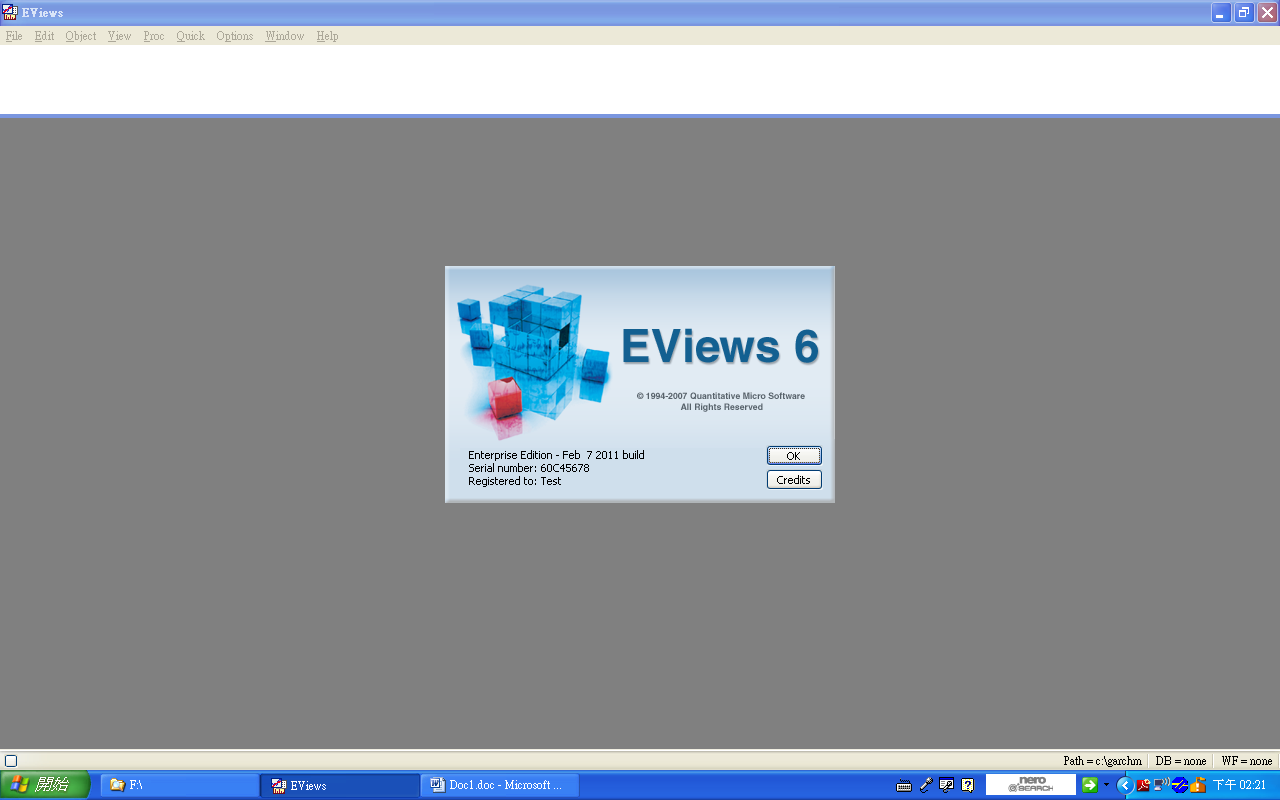Click the EViews taskbar button

(x=340, y=785)
